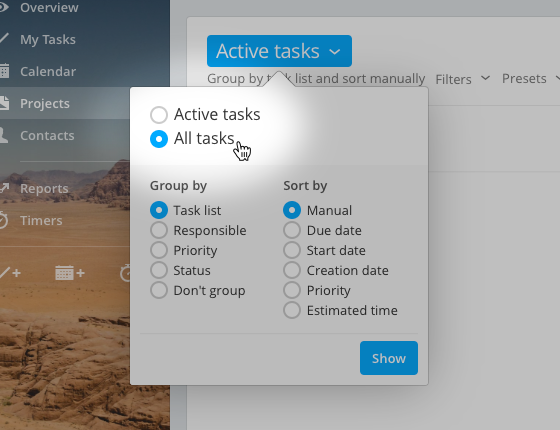Open My Tasks in sidebar menu
Screen dimensions: 560x430
[48, 39]
